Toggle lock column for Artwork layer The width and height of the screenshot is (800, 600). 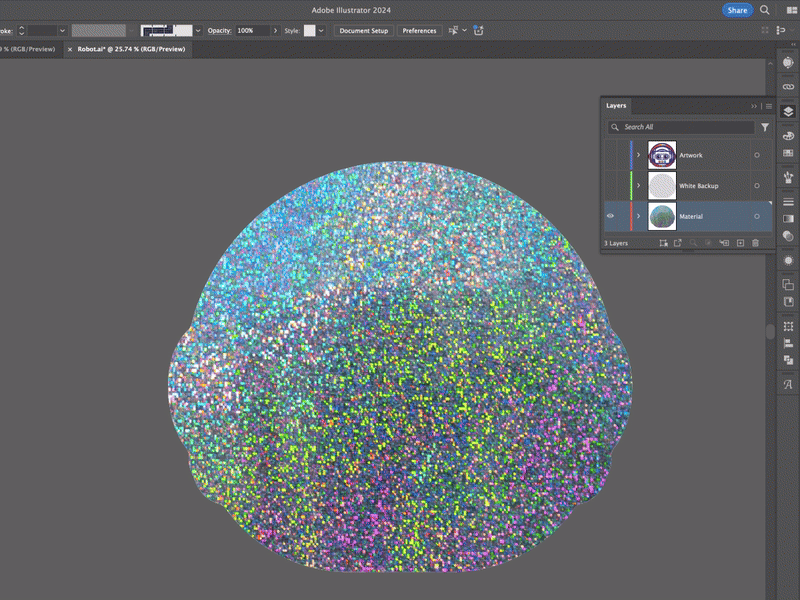click(622, 155)
